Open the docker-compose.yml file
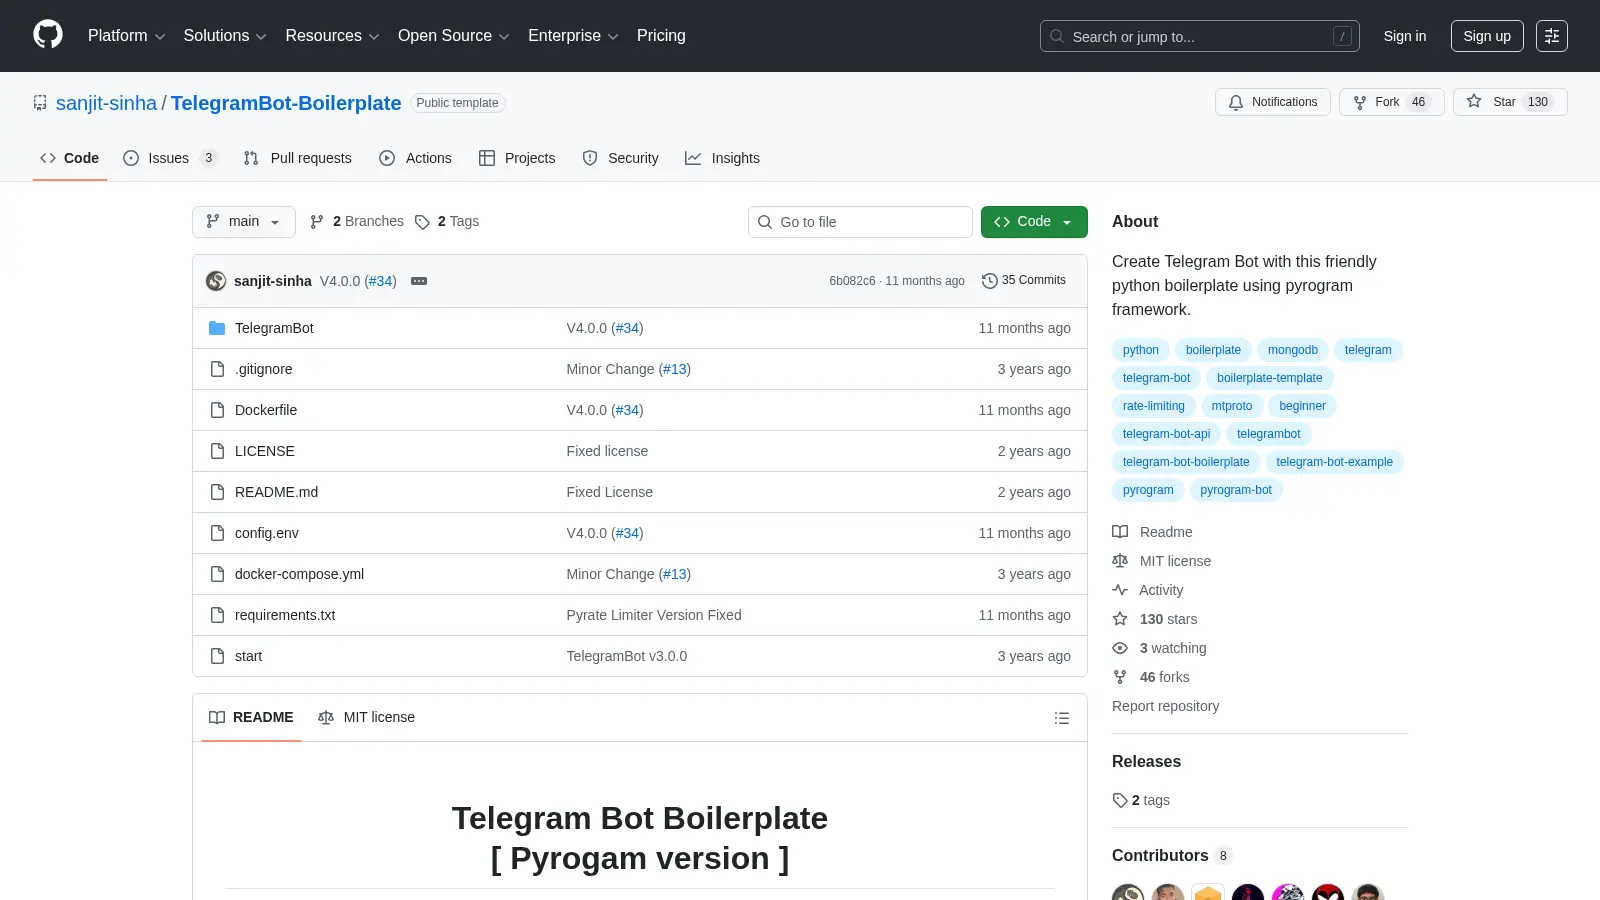The height and width of the screenshot is (900, 1600). click(299, 574)
